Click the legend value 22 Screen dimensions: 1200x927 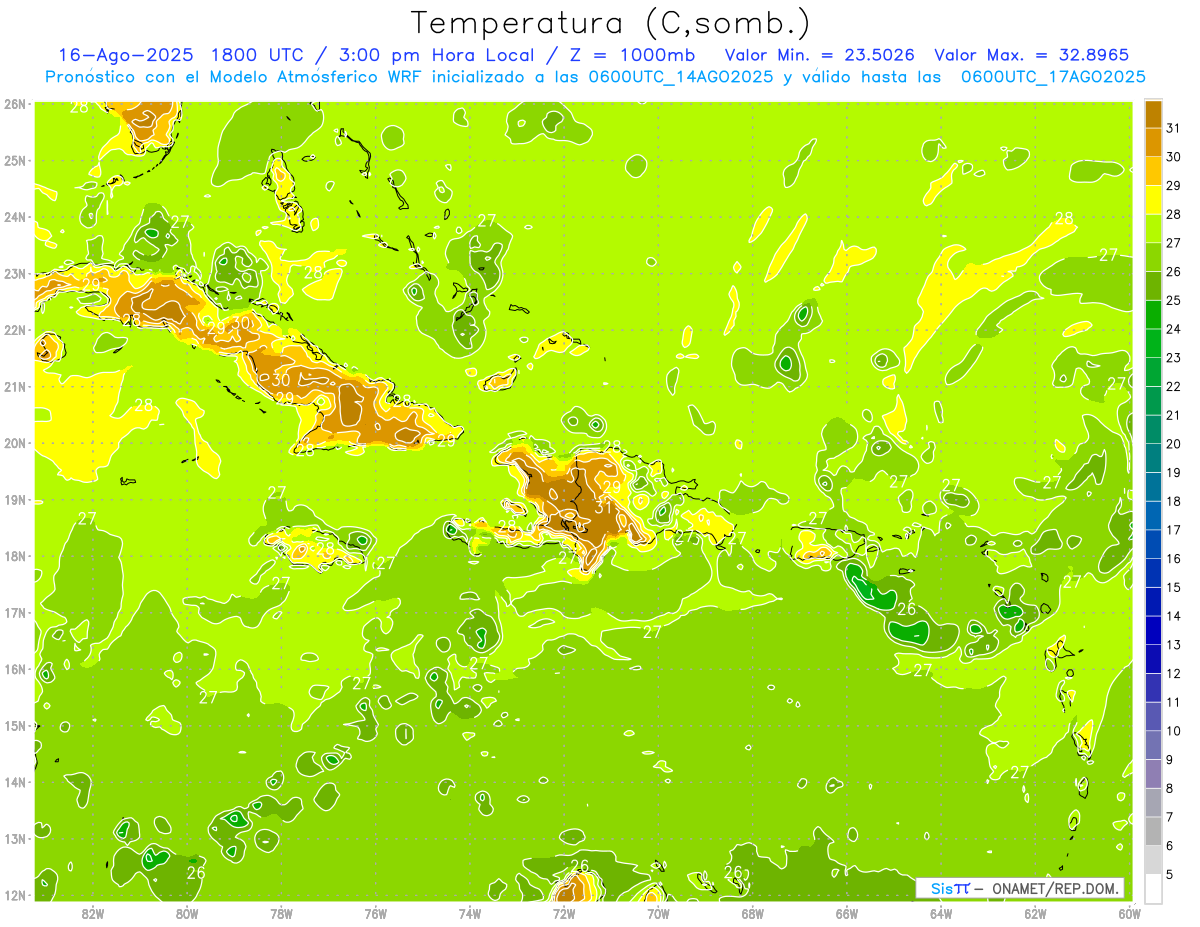(1174, 386)
